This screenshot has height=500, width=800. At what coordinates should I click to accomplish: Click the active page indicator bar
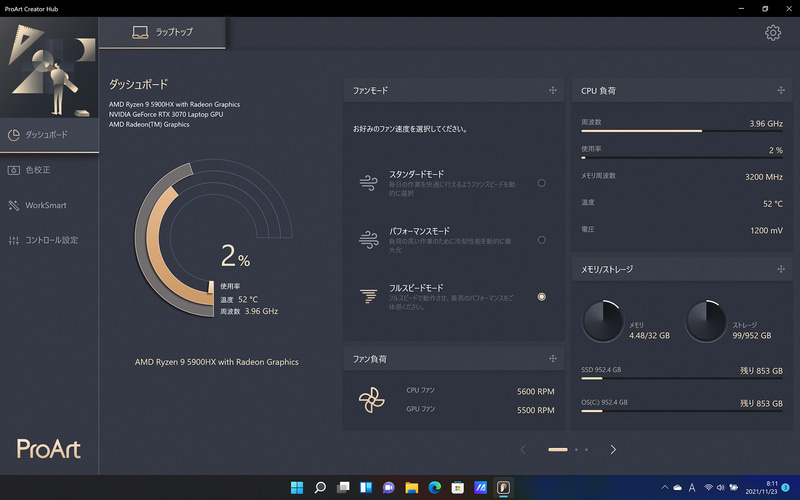pos(558,449)
